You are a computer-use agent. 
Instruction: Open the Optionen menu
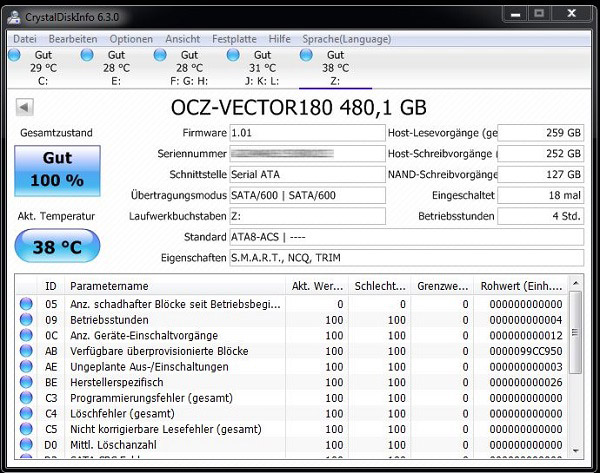click(131, 39)
